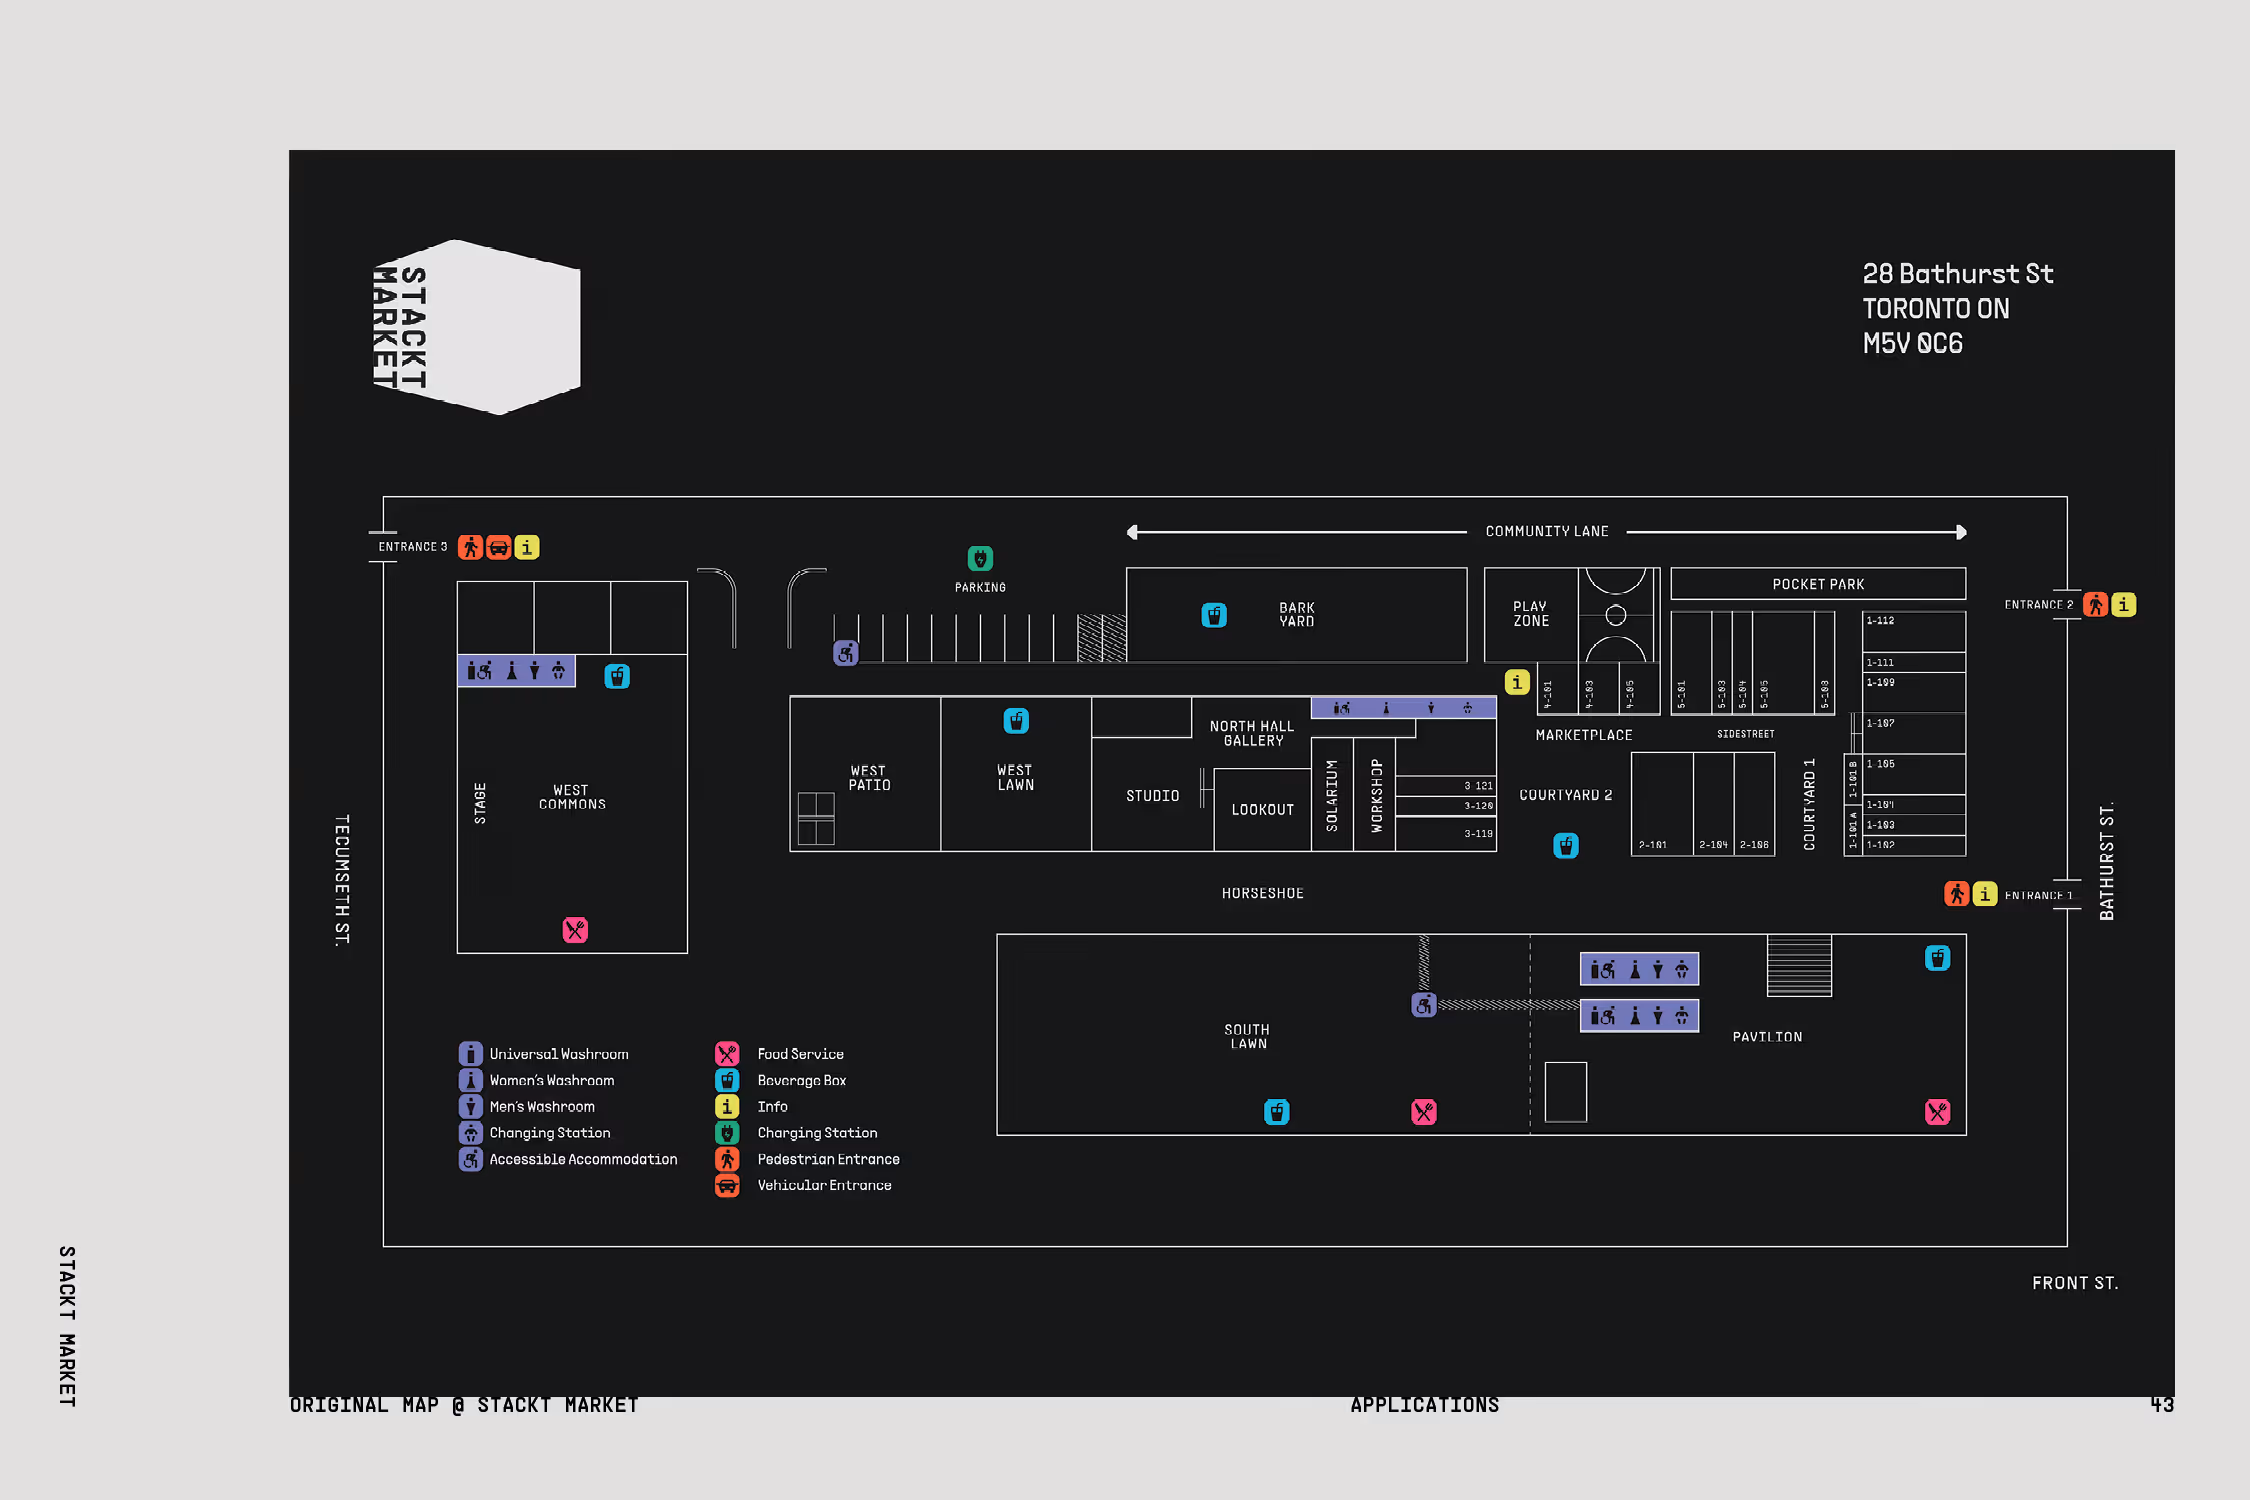Click the info icon beside Entrance 2

click(2124, 604)
